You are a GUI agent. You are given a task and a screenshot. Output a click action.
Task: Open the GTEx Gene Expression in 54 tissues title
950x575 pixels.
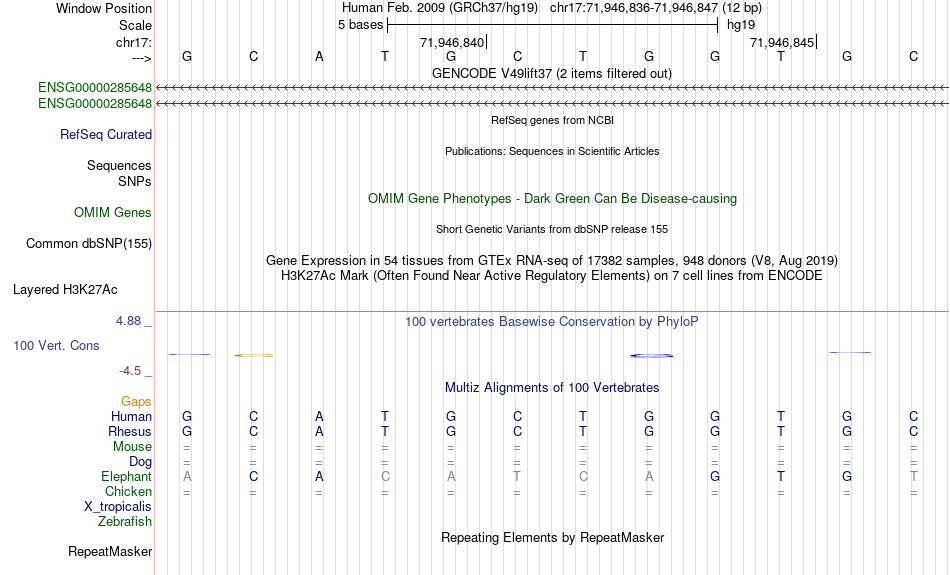552,261
